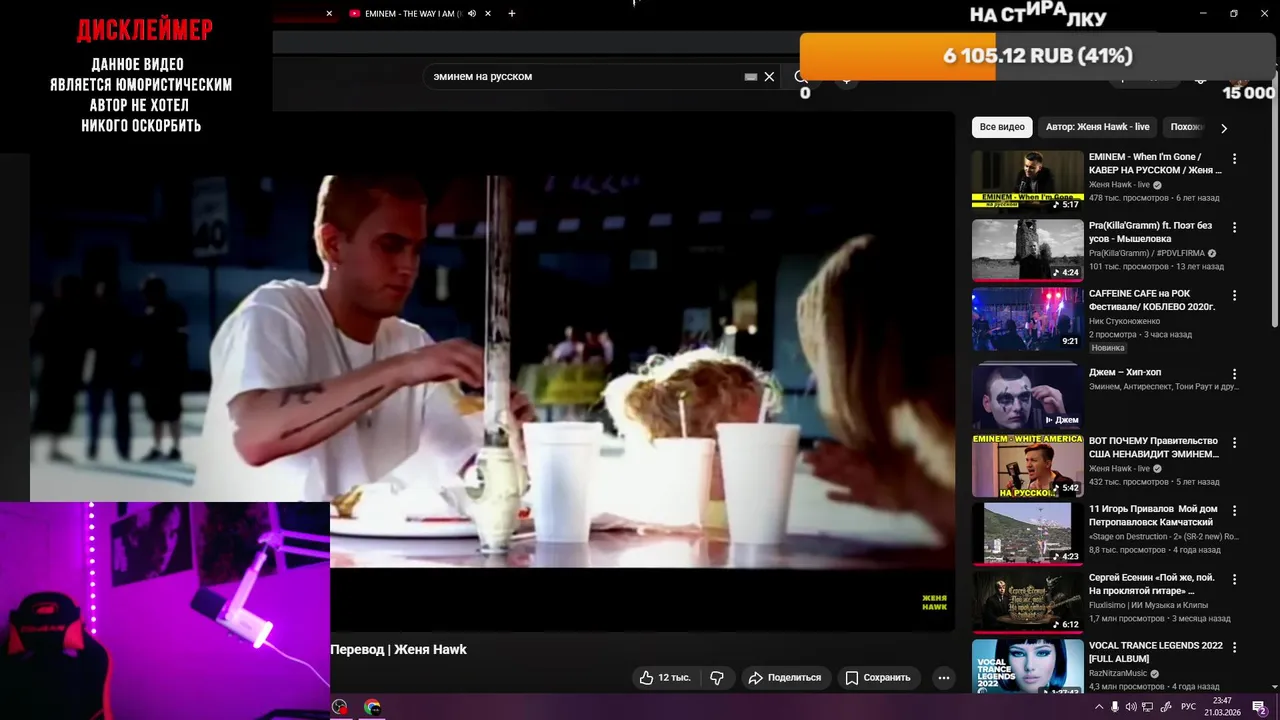The image size is (1280, 720).
Task: Open options for CAFFEINE CAFE video
Action: point(1234,296)
